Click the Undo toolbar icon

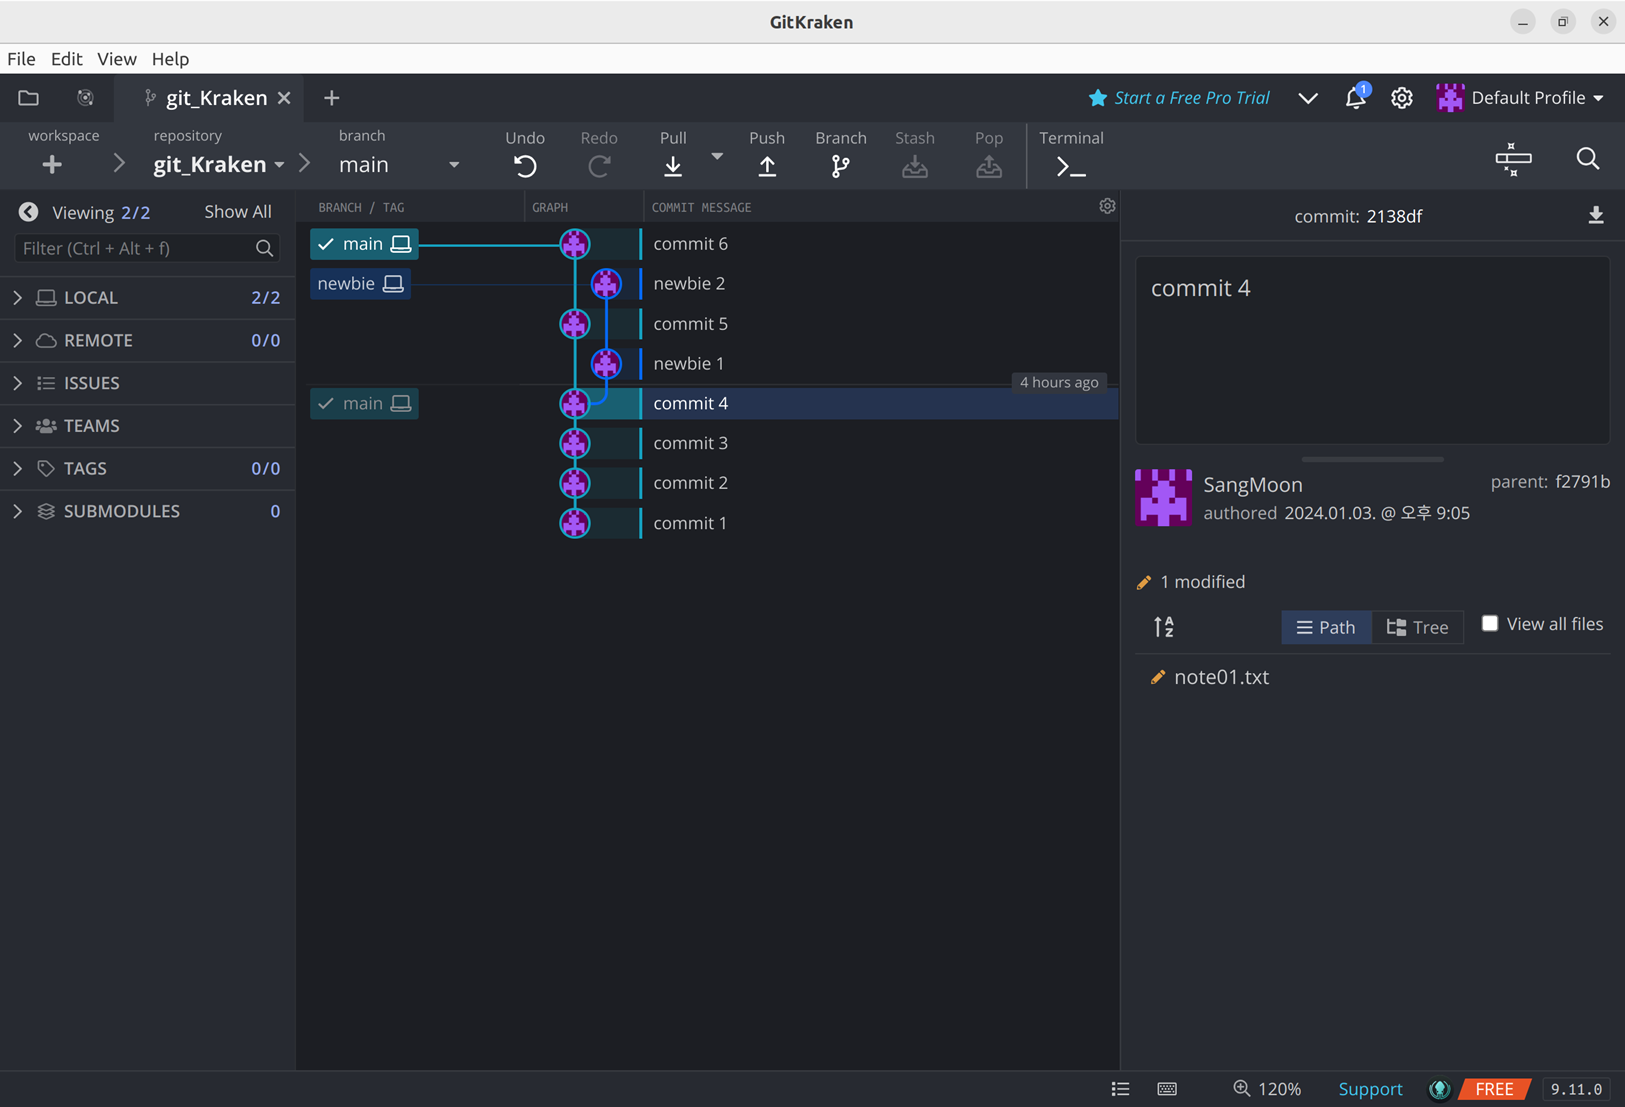[x=525, y=166]
